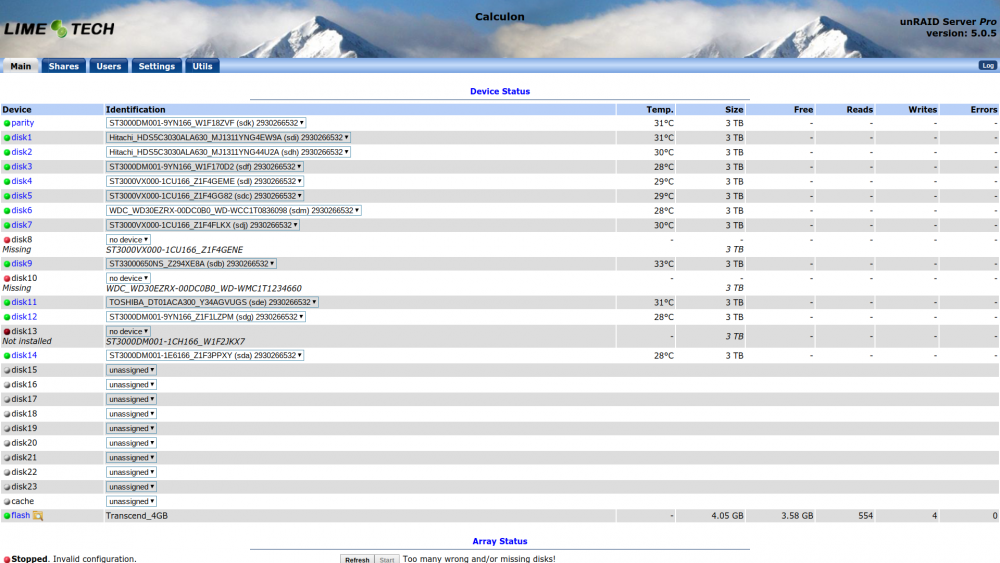Open the disk6 link

21,210
